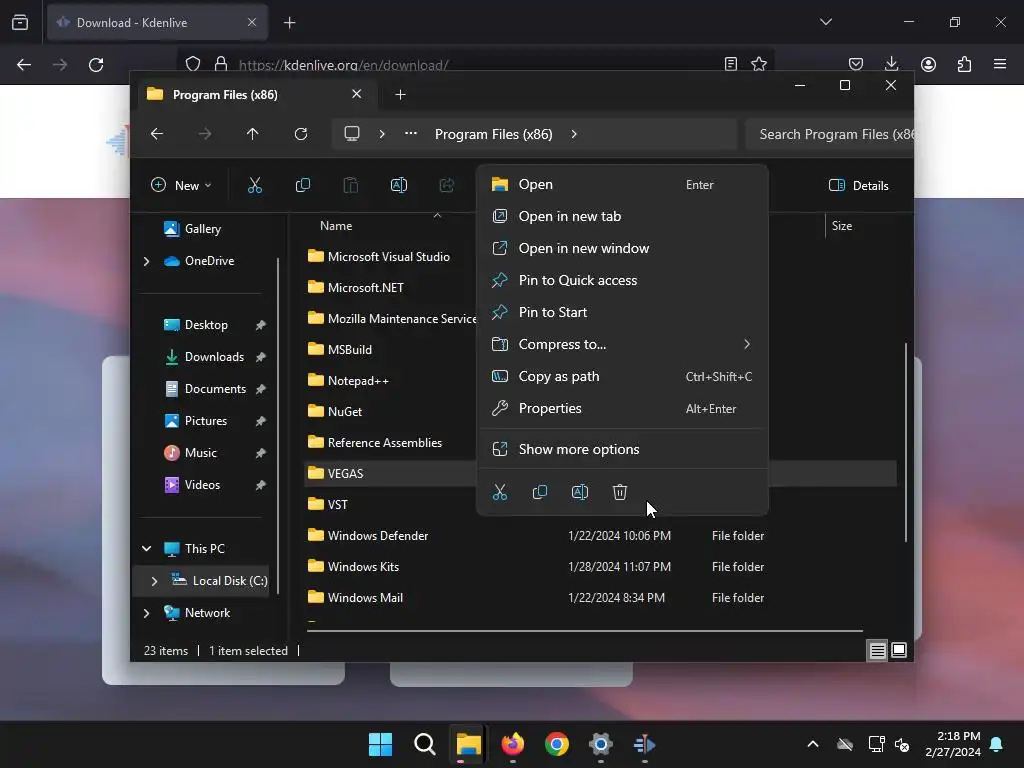This screenshot has width=1024, height=768.
Task: Click the file list vertical scrollbar
Action: click(906, 442)
